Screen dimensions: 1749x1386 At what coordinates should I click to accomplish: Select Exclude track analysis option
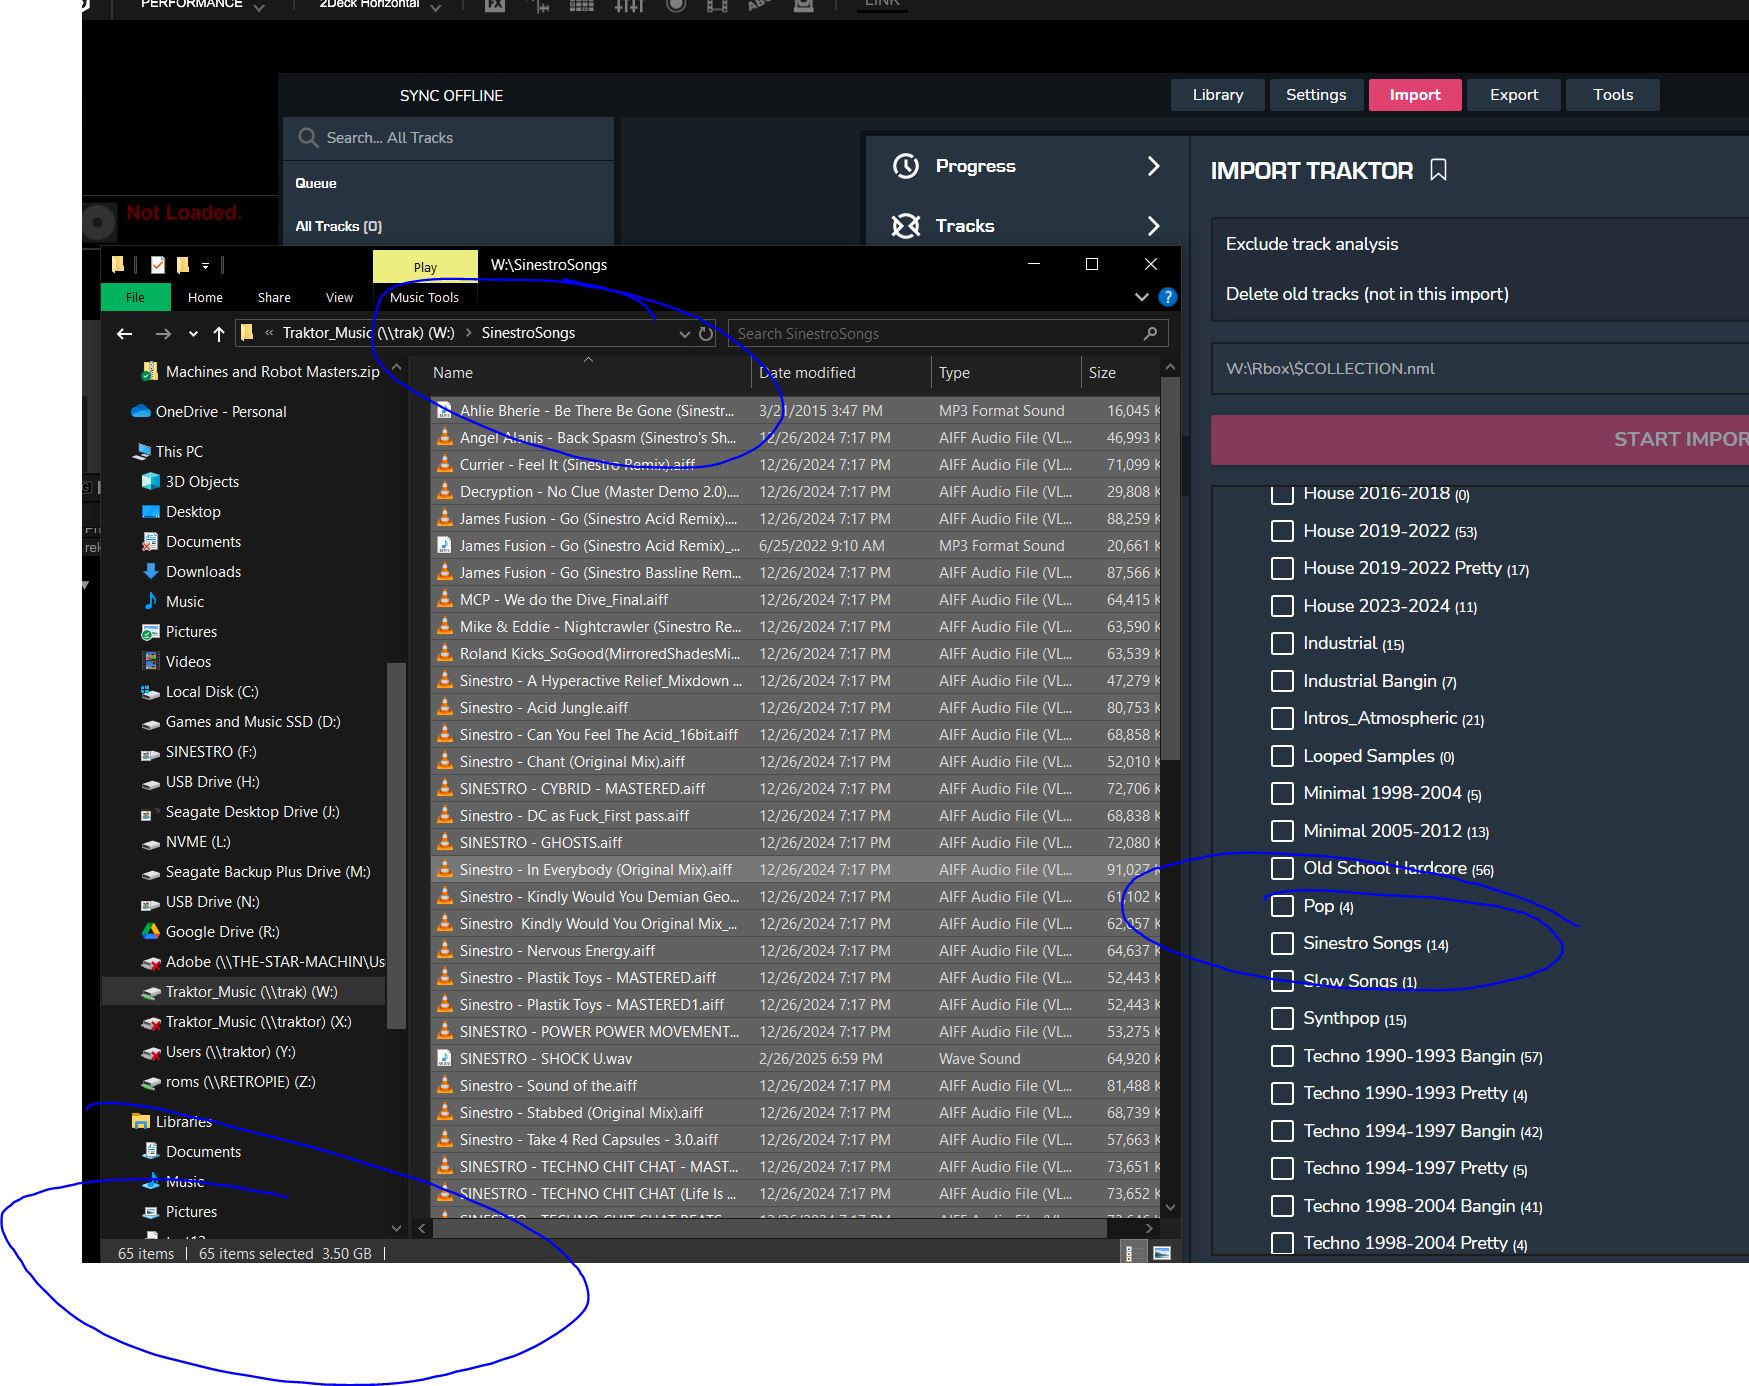[x=1311, y=244]
